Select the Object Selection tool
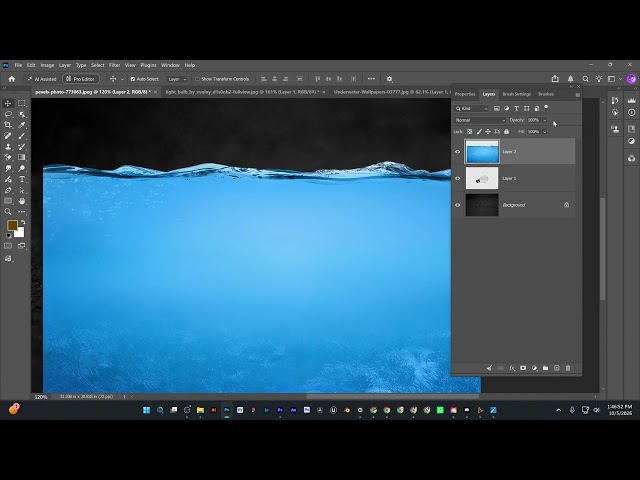The width and height of the screenshot is (640, 480). 22,114
